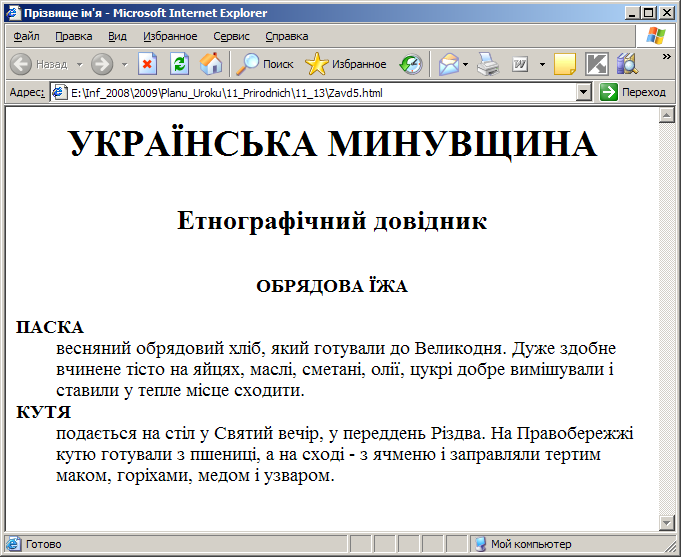Click the Research books magnifier icon
Screen dimensions: 681x557
[628, 64]
